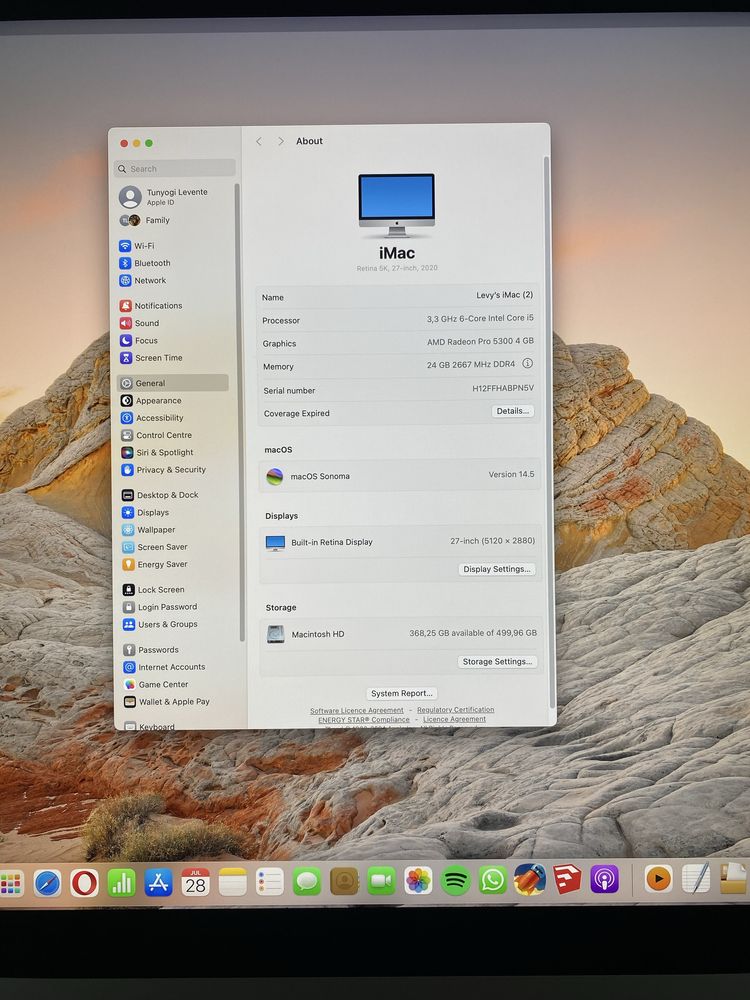Open Wi-Fi settings in the sidebar
750x1000 pixels.
[x=137, y=246]
